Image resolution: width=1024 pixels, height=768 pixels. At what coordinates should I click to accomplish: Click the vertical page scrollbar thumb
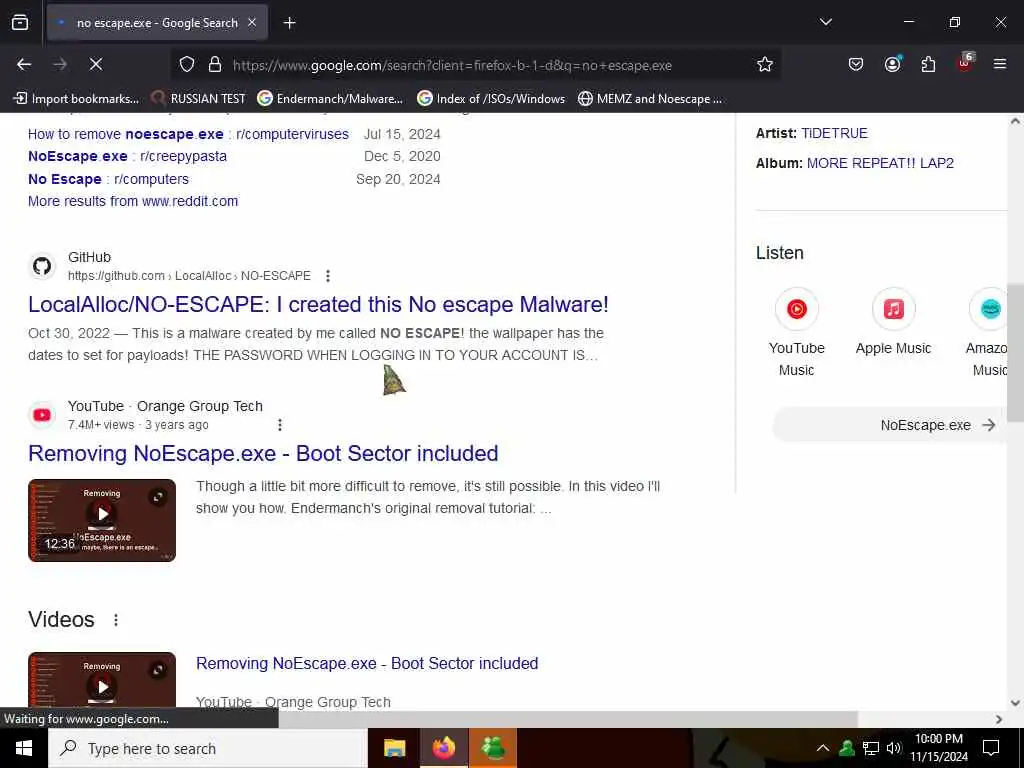(x=1015, y=353)
